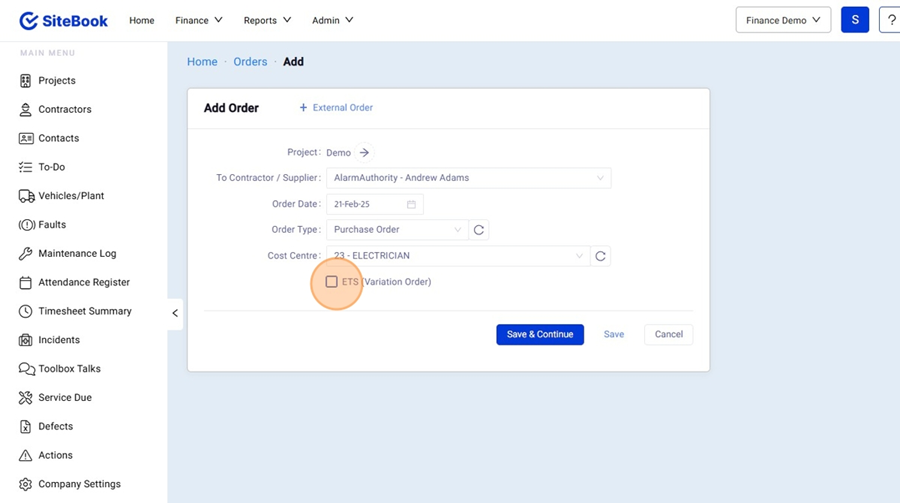Click the Incidents icon in sidebar

[x=26, y=340]
